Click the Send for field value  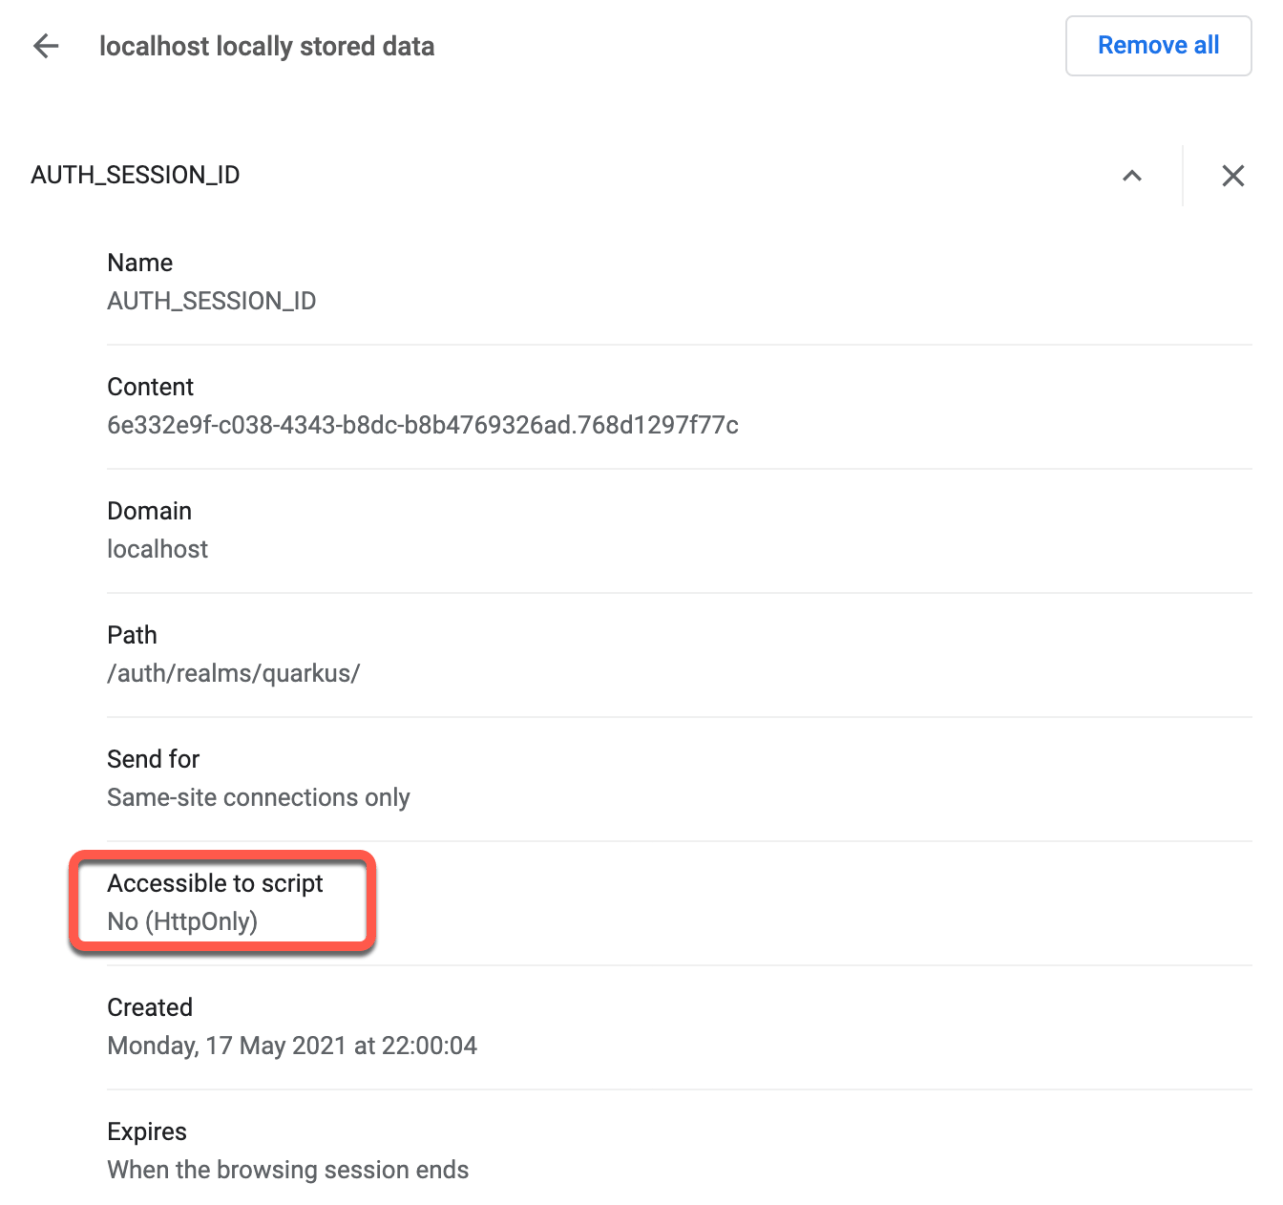(258, 797)
